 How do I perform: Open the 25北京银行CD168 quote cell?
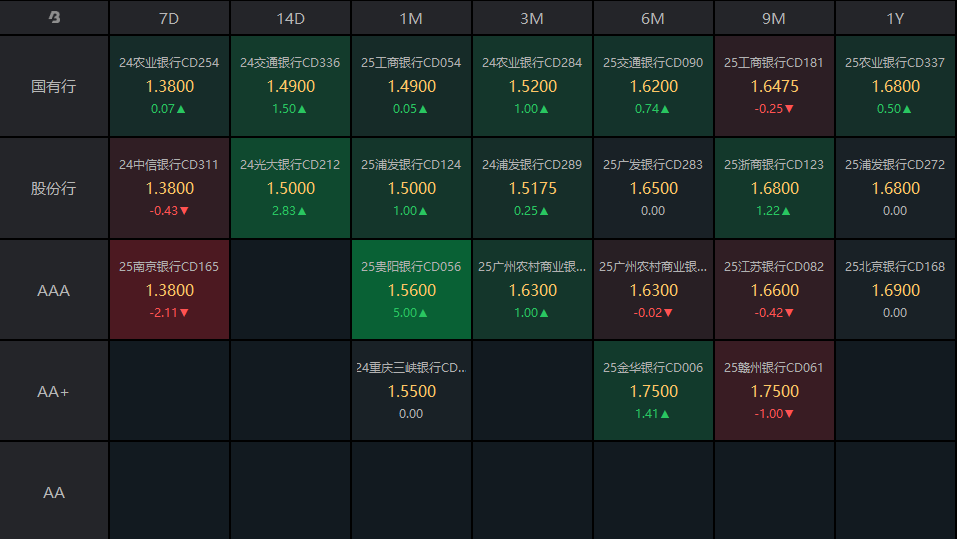pyautogui.click(x=895, y=290)
